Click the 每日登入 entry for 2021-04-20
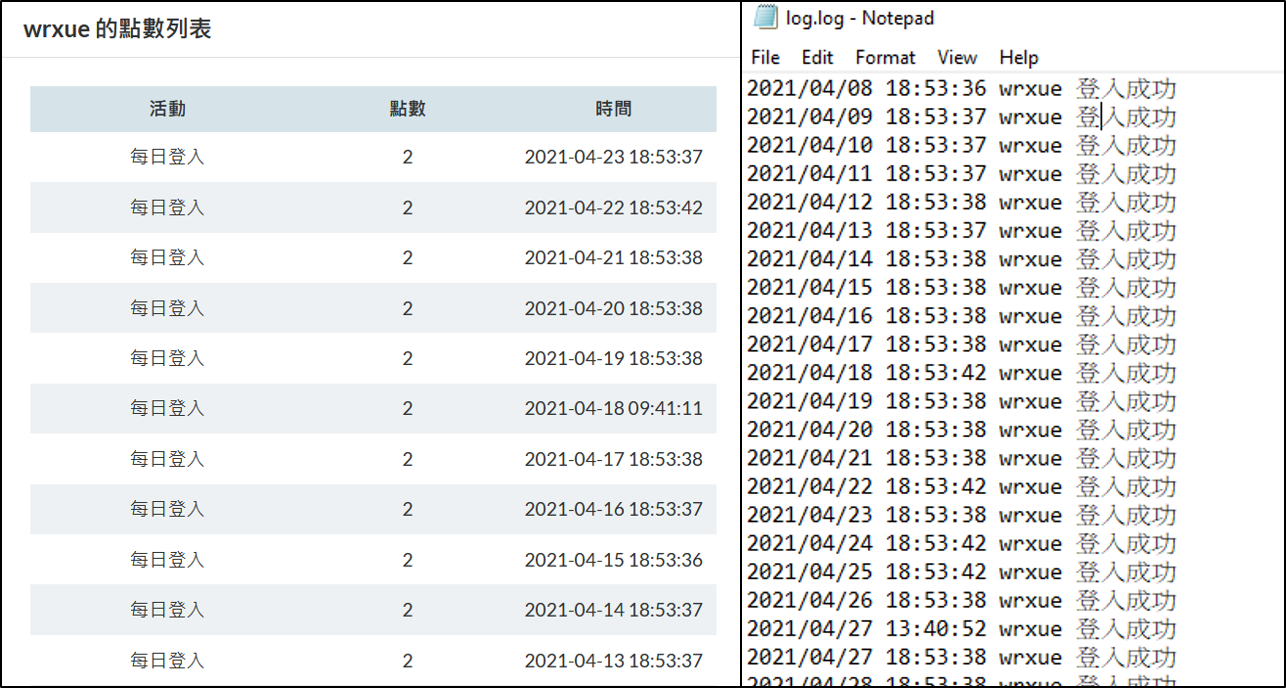The height and width of the screenshot is (688, 1286). (x=167, y=308)
